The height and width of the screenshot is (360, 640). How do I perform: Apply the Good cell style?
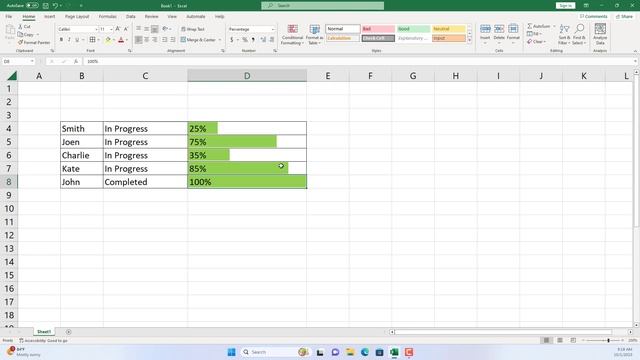click(x=413, y=29)
